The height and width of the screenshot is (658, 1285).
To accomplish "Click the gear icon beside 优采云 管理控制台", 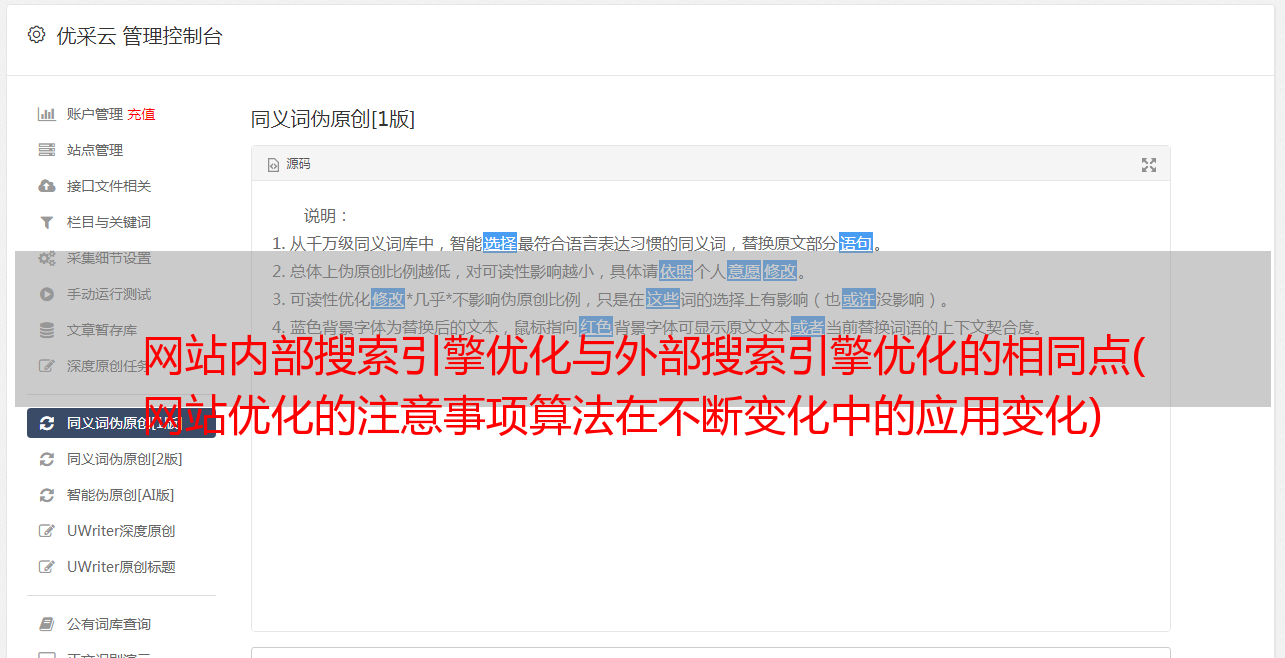I will pyautogui.click(x=36, y=35).
